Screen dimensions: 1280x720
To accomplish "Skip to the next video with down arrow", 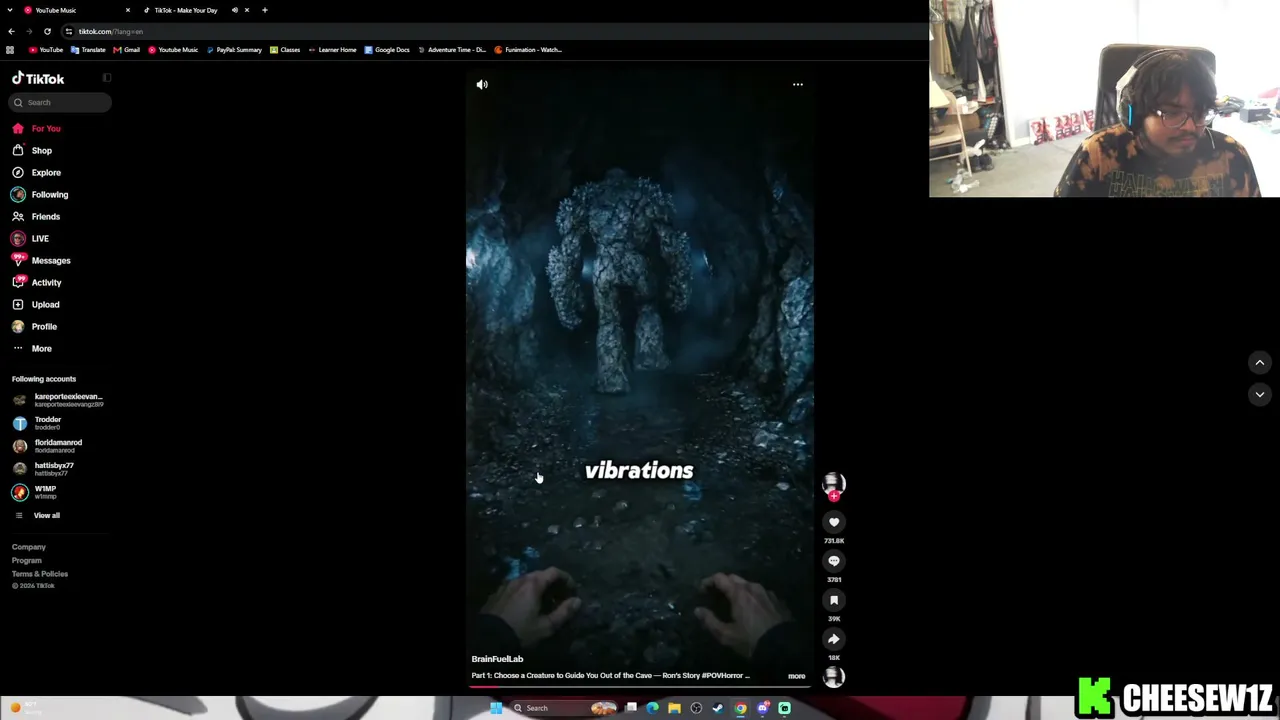I will (1260, 395).
